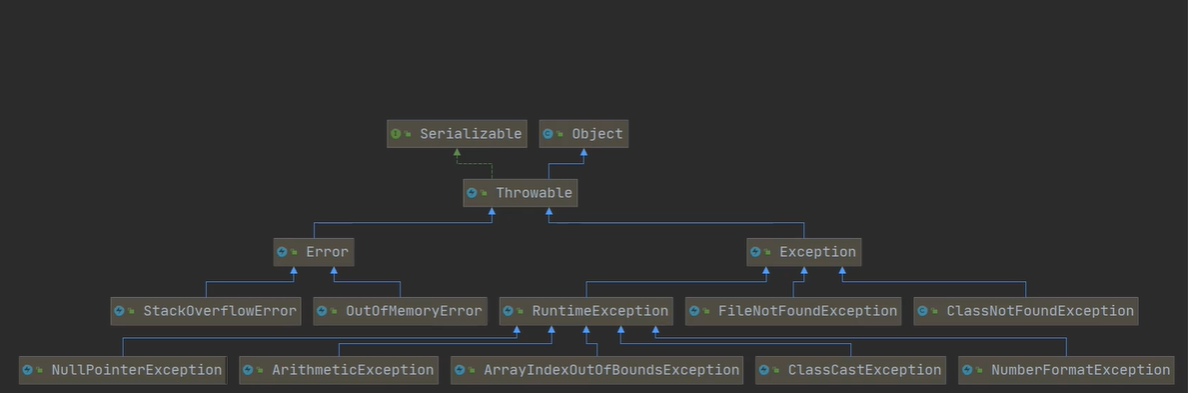Select the ArrayIndexOutOfBoundsException node

point(597,370)
